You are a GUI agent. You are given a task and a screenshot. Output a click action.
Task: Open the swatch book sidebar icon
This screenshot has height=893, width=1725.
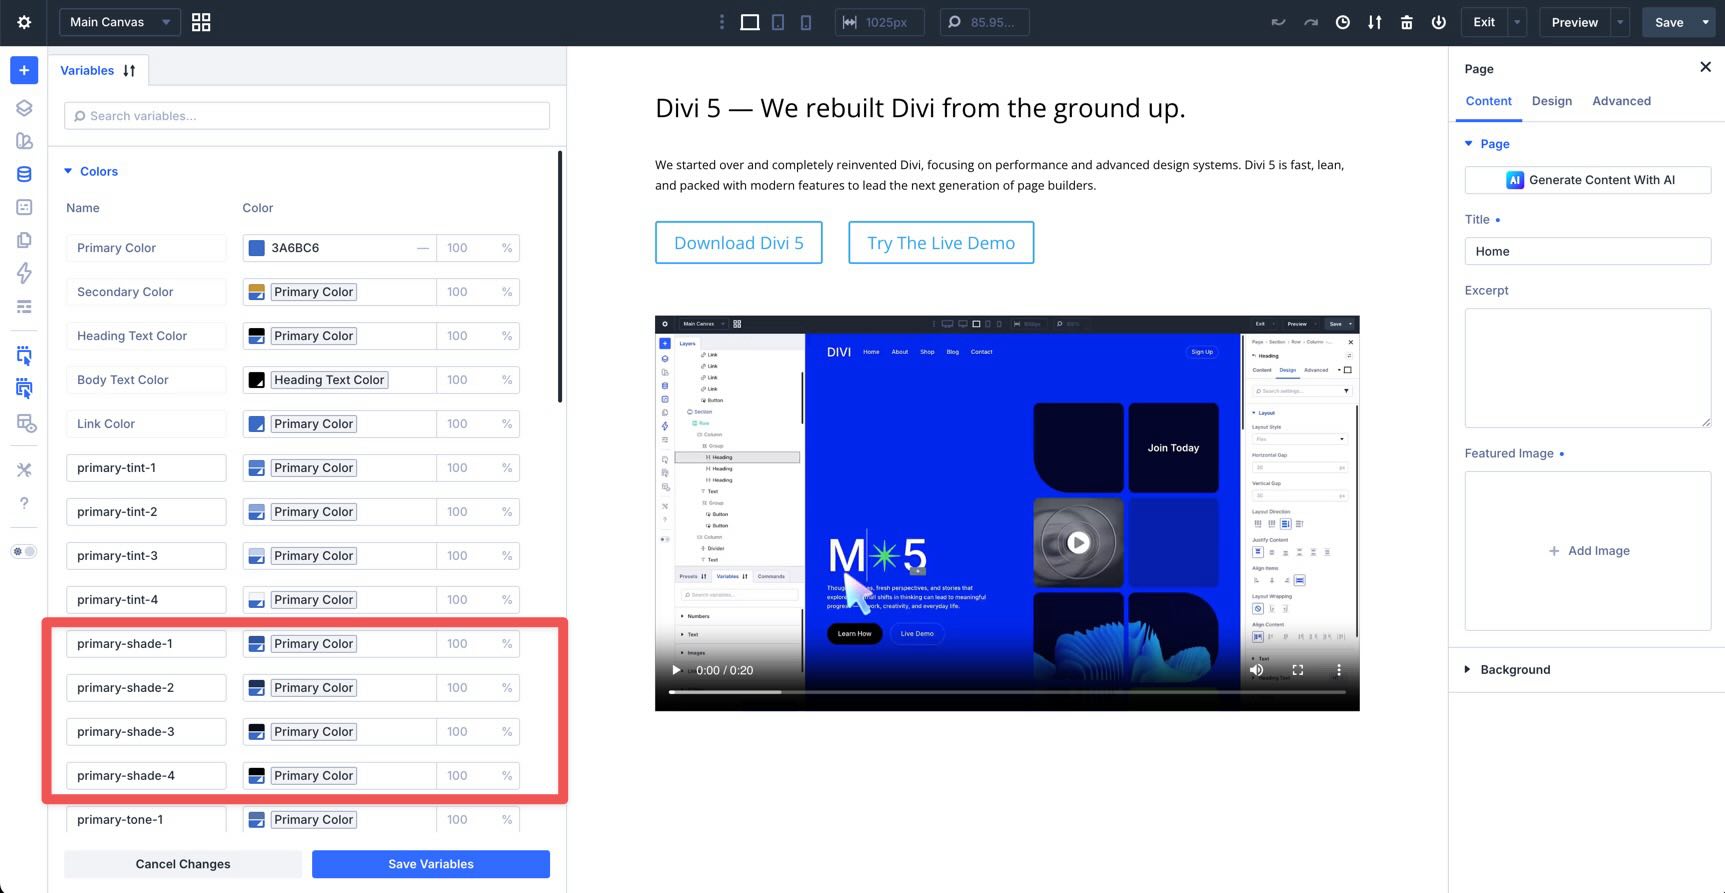pyautogui.click(x=24, y=141)
